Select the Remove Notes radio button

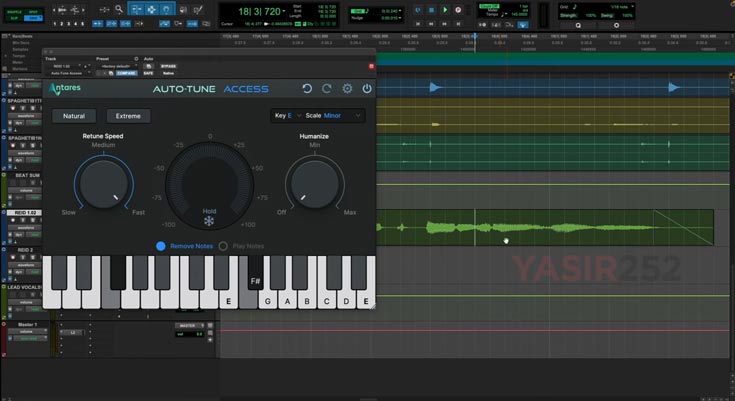160,246
